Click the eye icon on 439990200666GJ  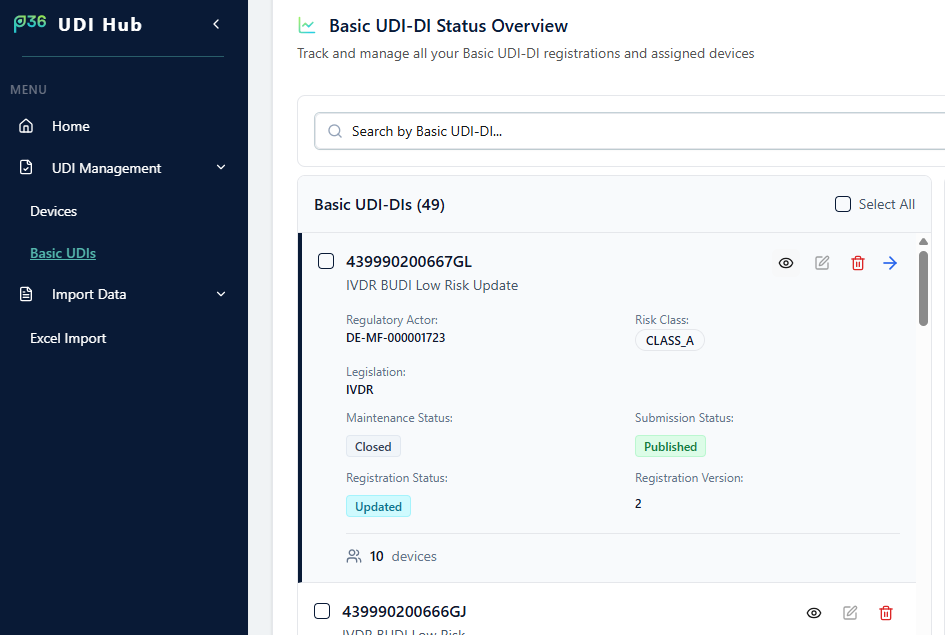(x=814, y=611)
